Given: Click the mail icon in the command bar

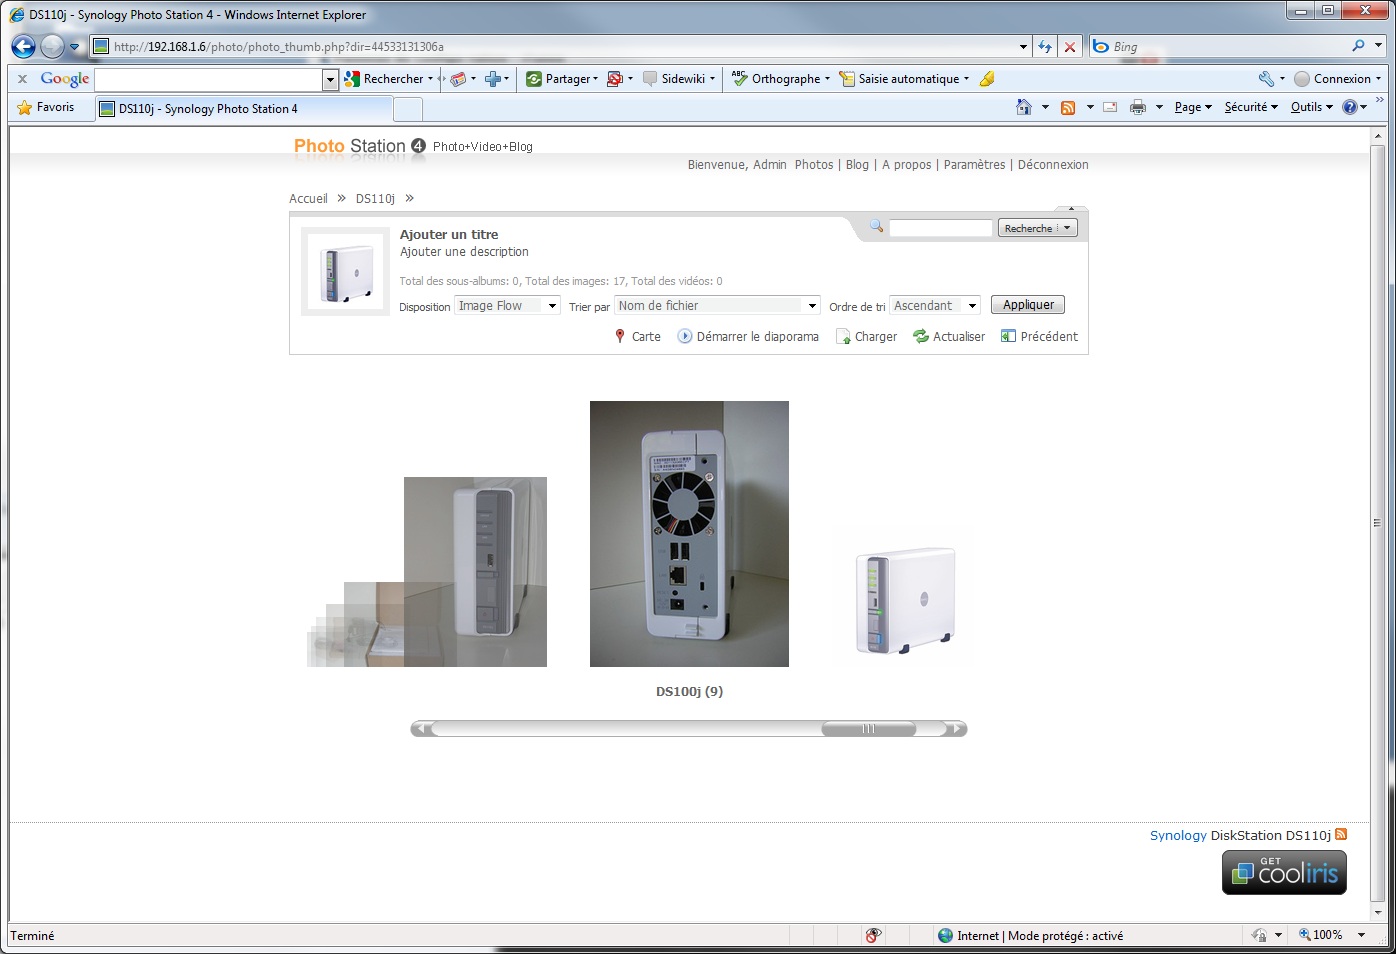Looking at the screenshot, I should (x=1110, y=107).
